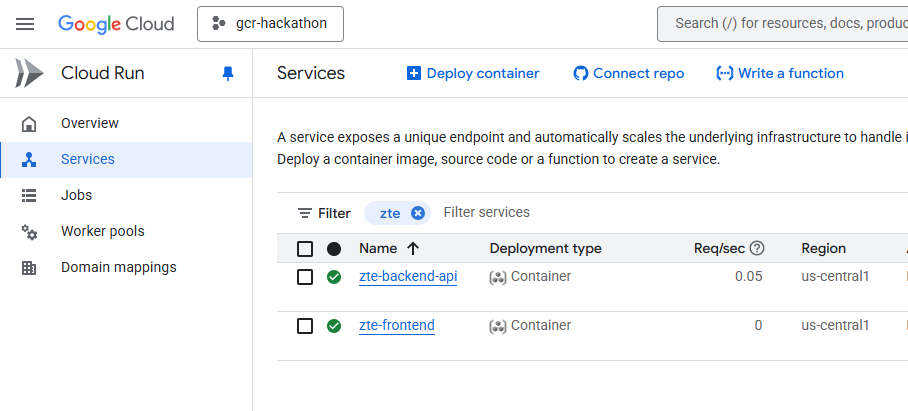
Task: Unpin Cloud Run with the pin icon
Action: click(x=227, y=73)
